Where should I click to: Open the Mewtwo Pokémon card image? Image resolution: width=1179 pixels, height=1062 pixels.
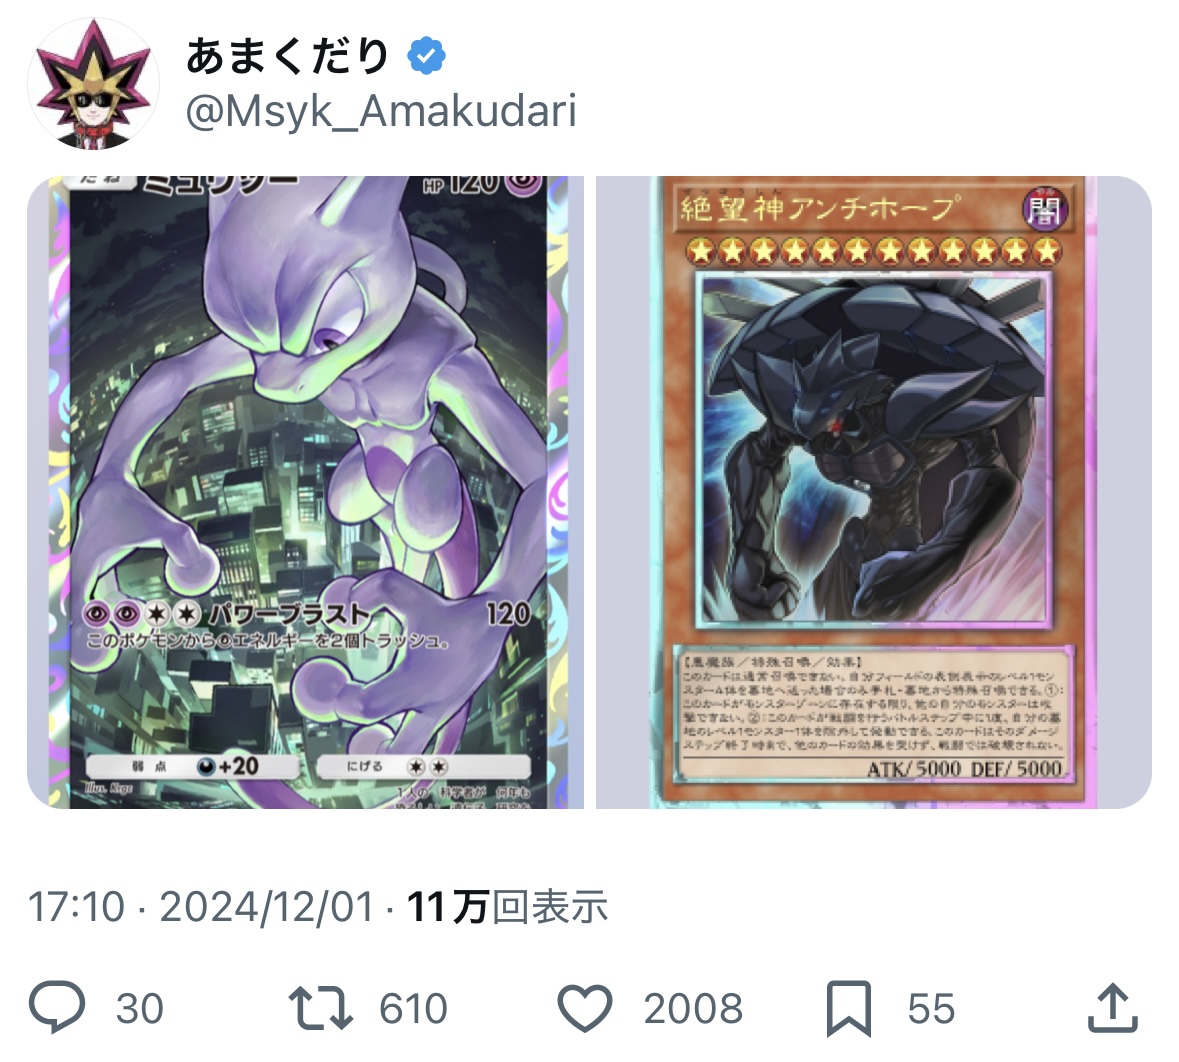[x=305, y=493]
